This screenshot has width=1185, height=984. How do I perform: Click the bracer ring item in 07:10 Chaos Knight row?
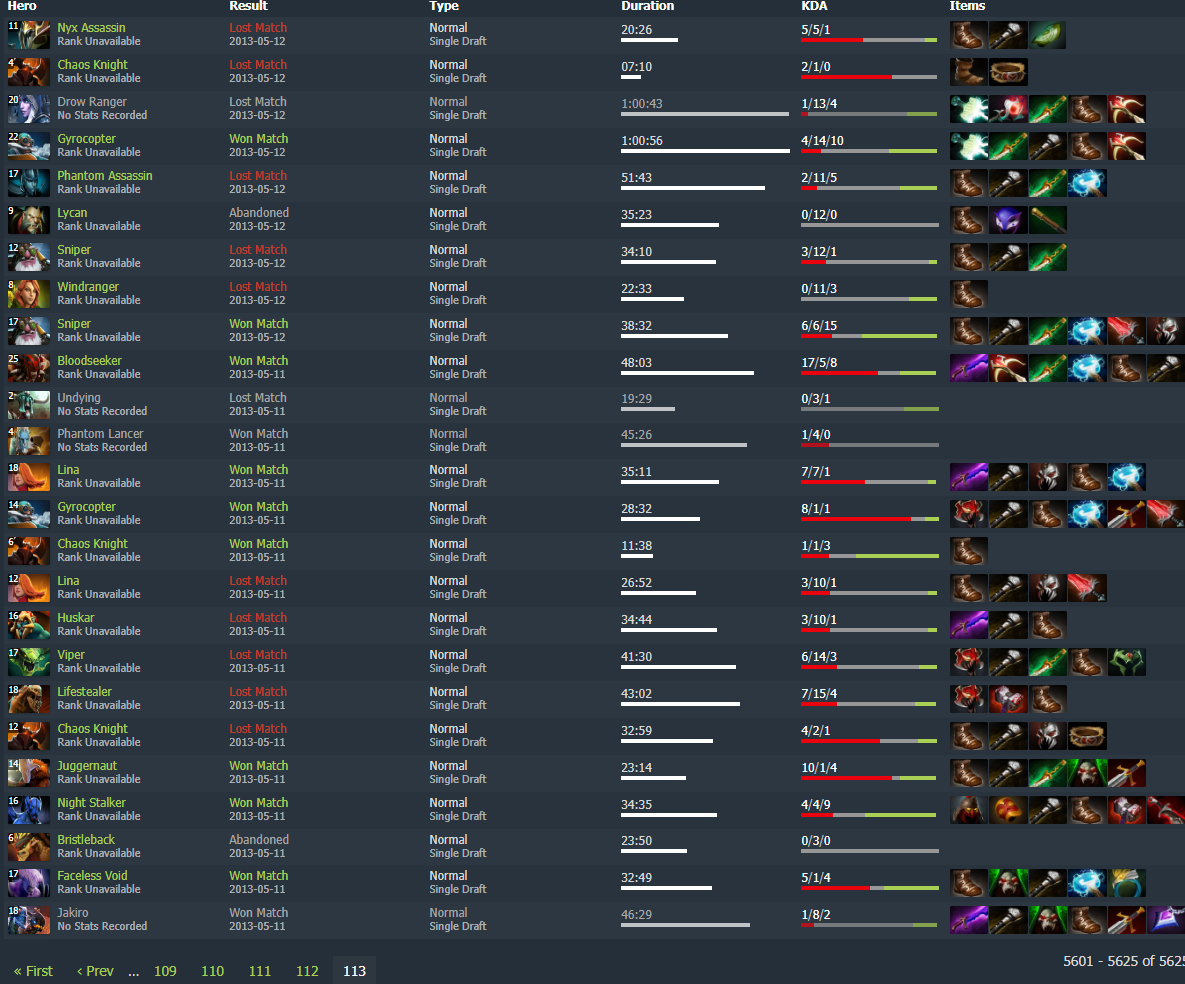pyautogui.click(x=1008, y=72)
